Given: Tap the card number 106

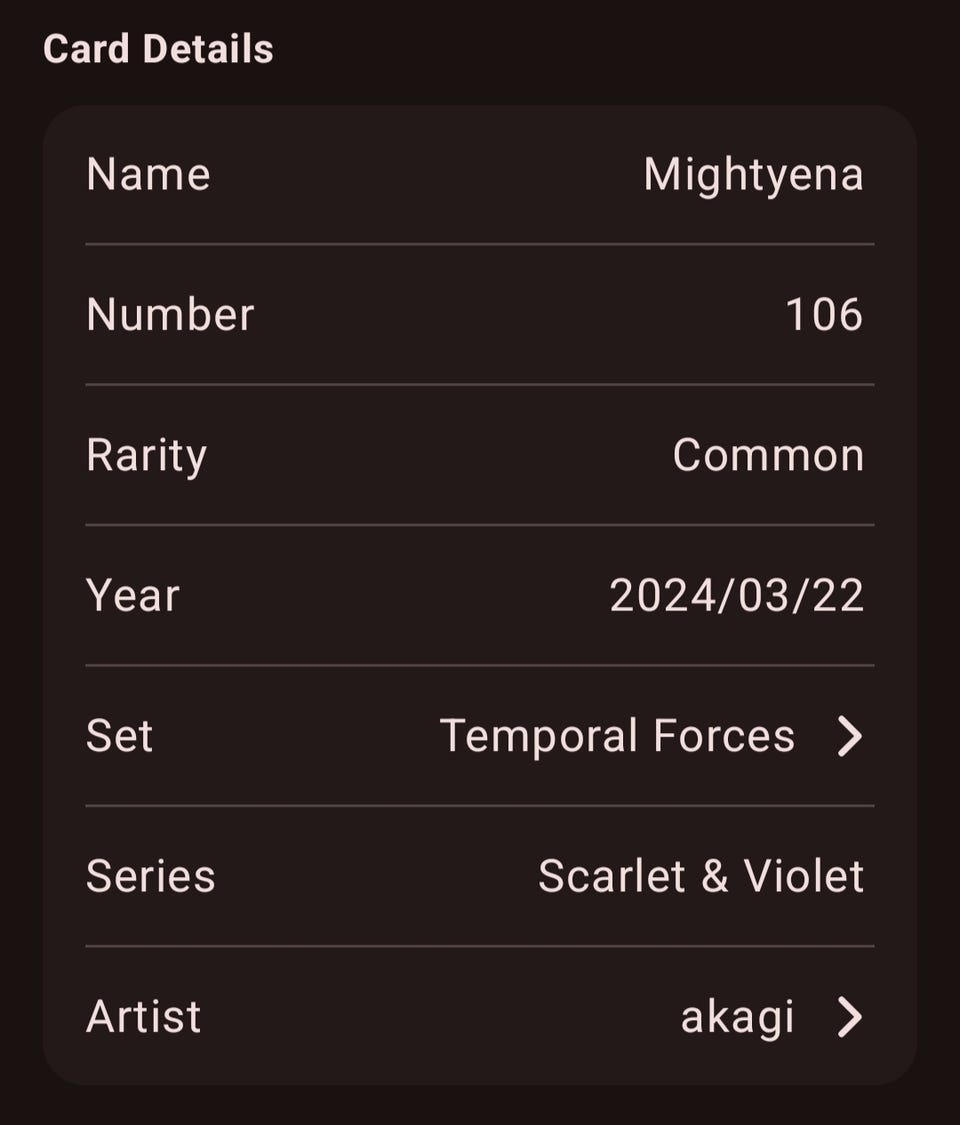Looking at the screenshot, I should 824,315.
